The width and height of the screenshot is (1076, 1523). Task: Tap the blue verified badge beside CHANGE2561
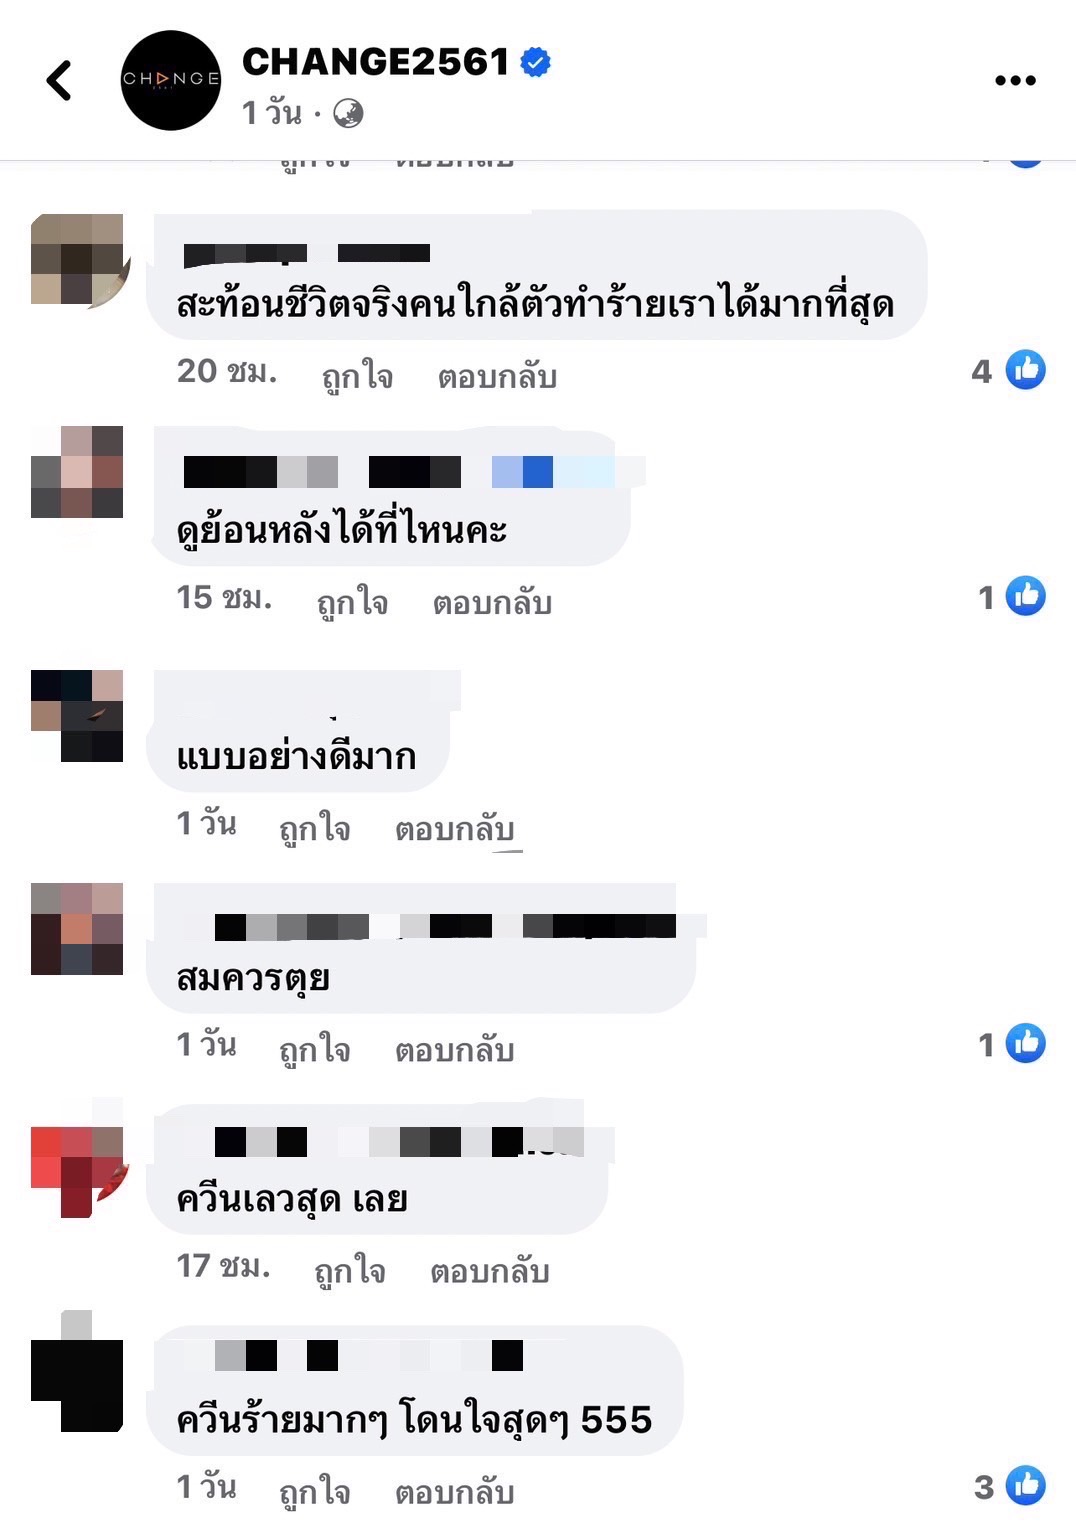537,63
